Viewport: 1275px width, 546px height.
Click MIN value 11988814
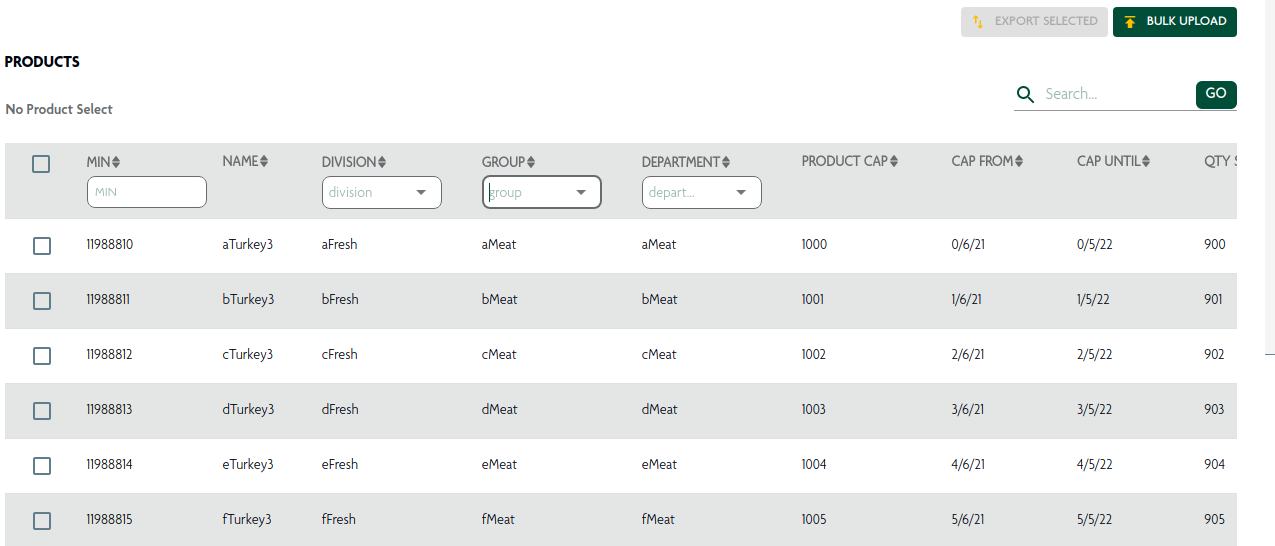click(109, 465)
